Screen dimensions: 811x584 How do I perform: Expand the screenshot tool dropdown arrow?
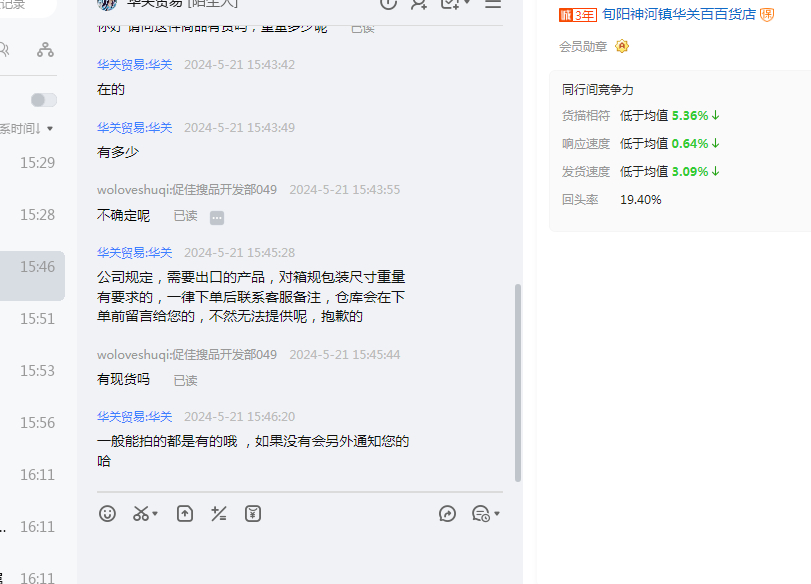156,514
